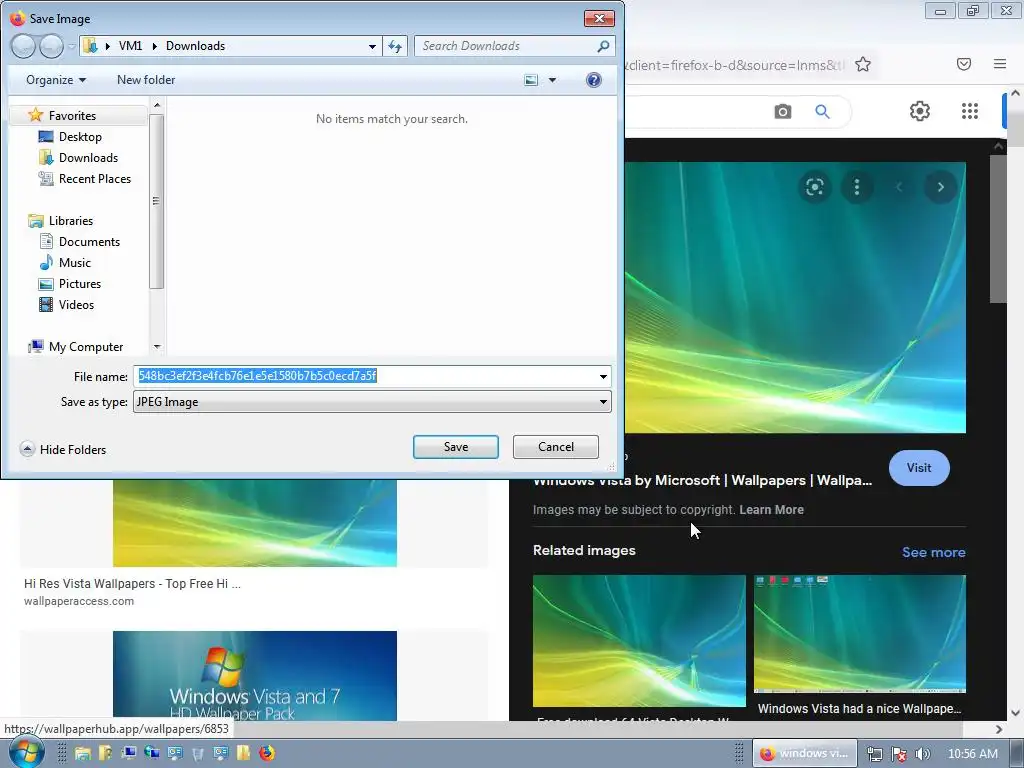Open the Windows Vista and 7 HD Wallpaper Pack image

pos(255,676)
